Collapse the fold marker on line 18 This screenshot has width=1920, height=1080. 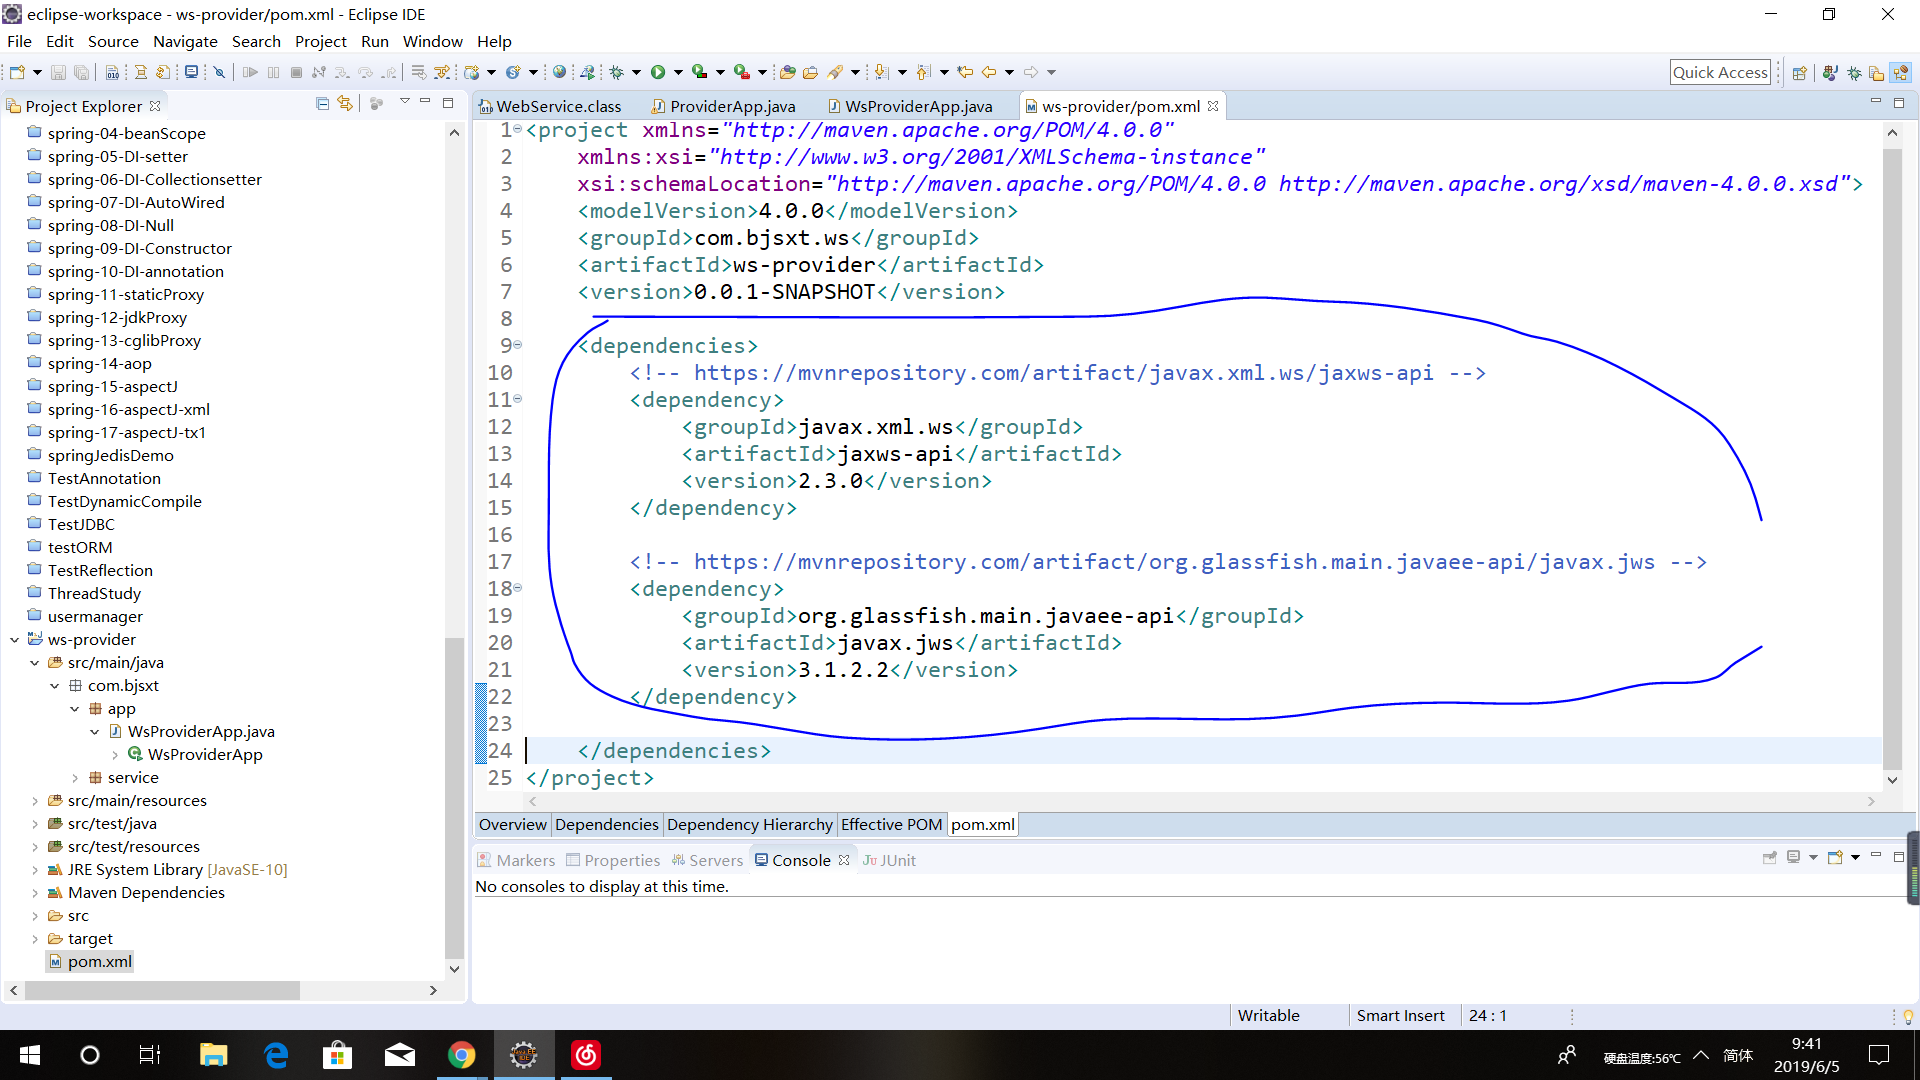[518, 588]
